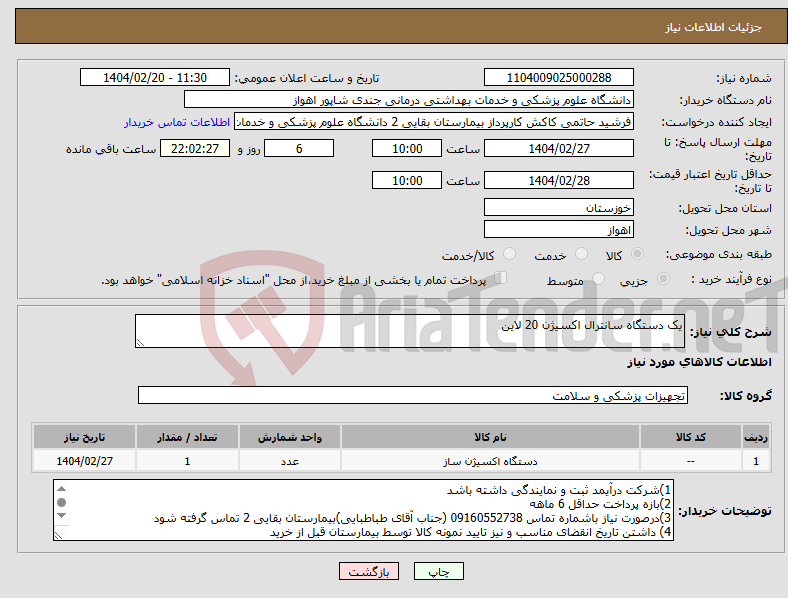Viewport: 788px width, 598px height.
Task: Click the description textarea resize handle
Action: tap(140, 342)
